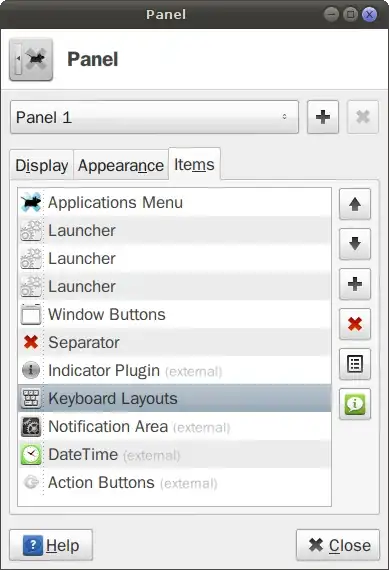
Task: Select Applications Menu in the items list
Action: 175,202
